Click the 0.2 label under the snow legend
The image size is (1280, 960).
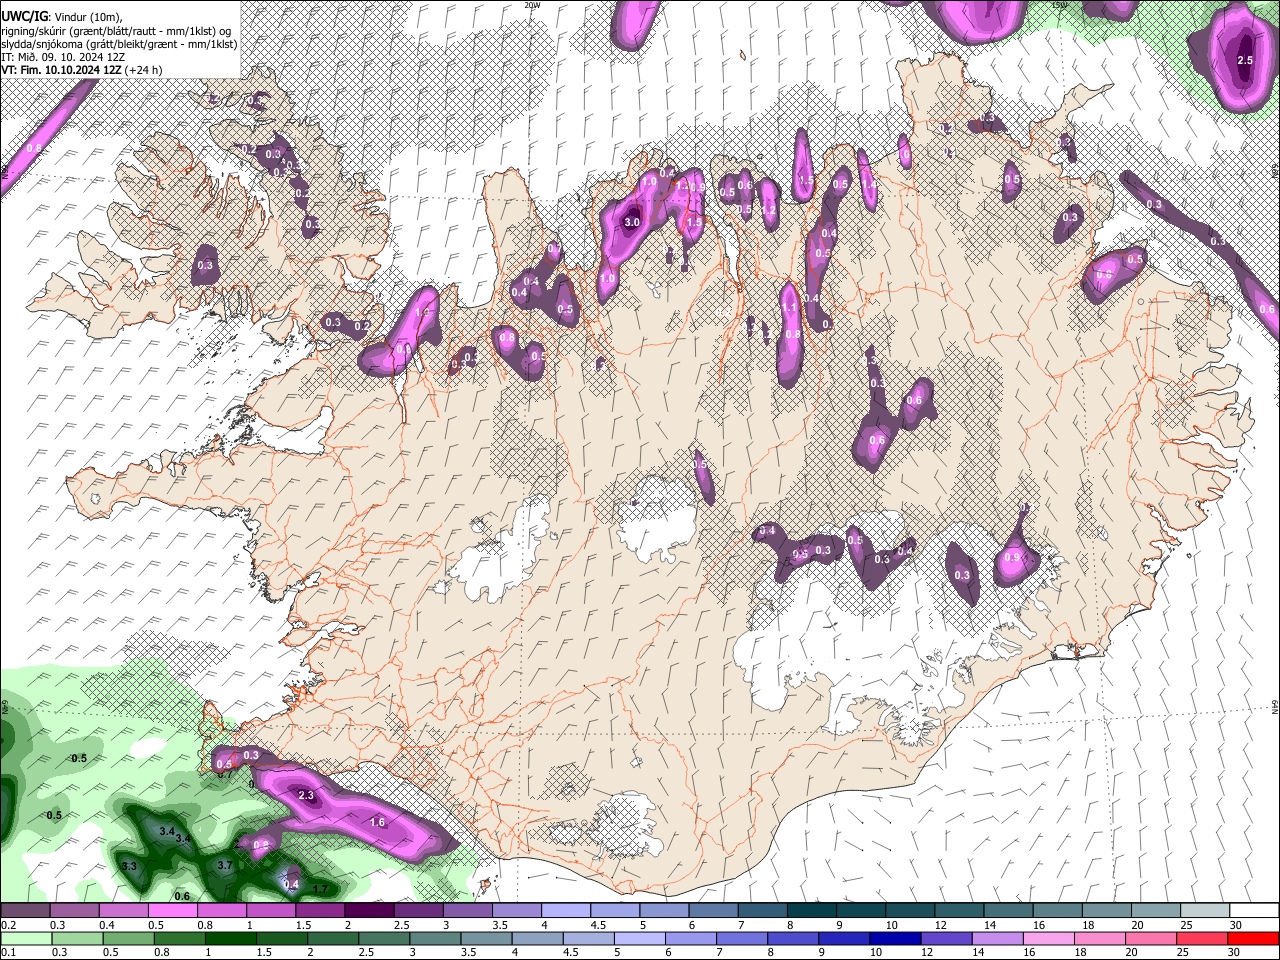click(9, 925)
